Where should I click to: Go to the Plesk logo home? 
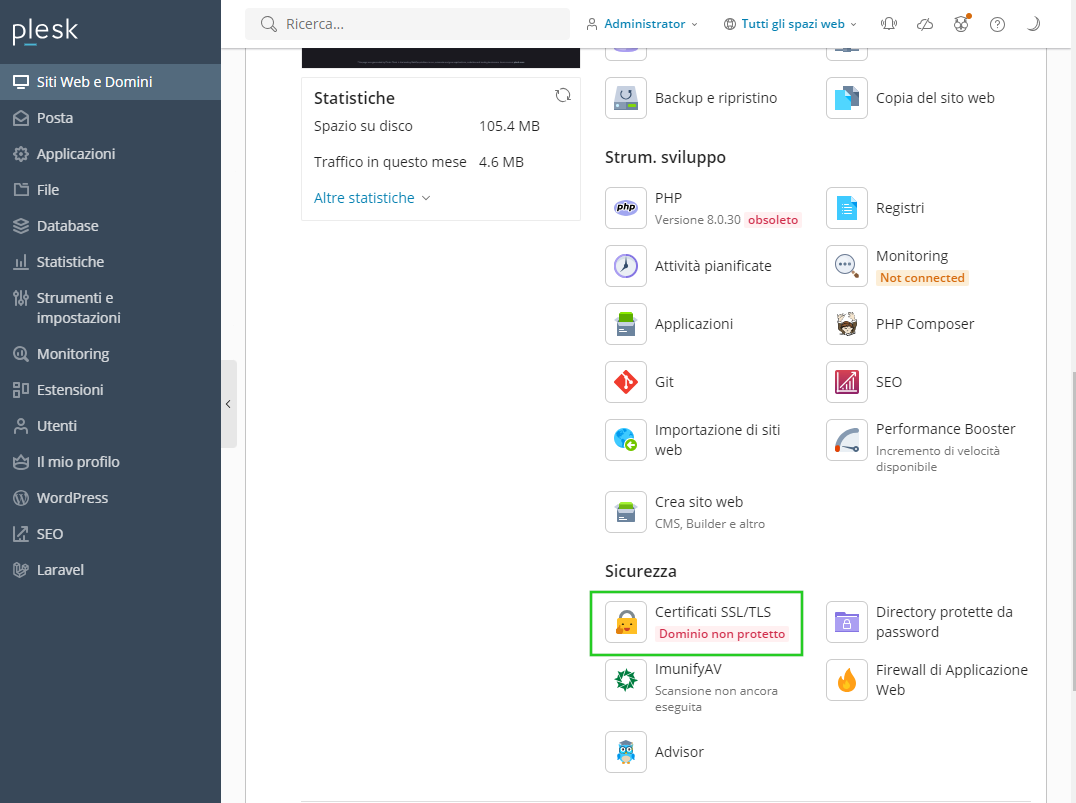click(45, 30)
